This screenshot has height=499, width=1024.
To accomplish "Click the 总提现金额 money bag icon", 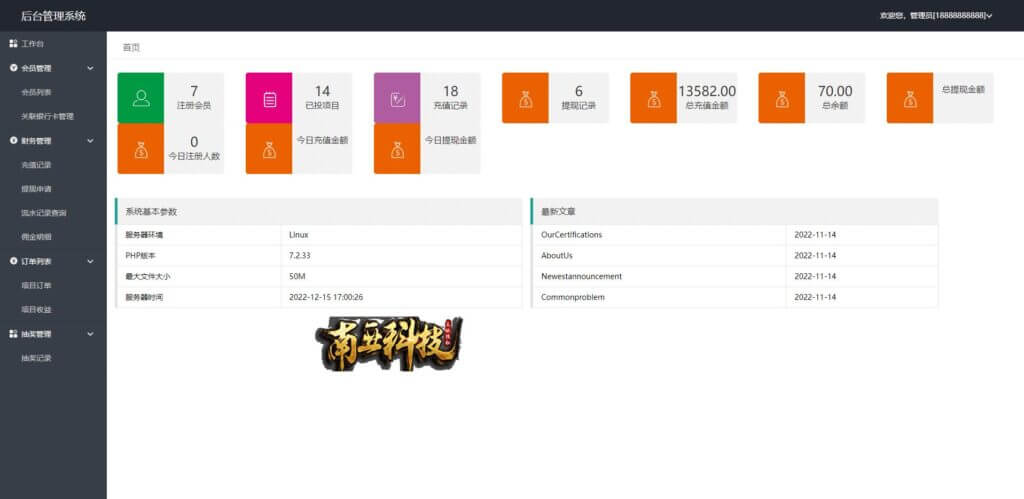I will (910, 98).
